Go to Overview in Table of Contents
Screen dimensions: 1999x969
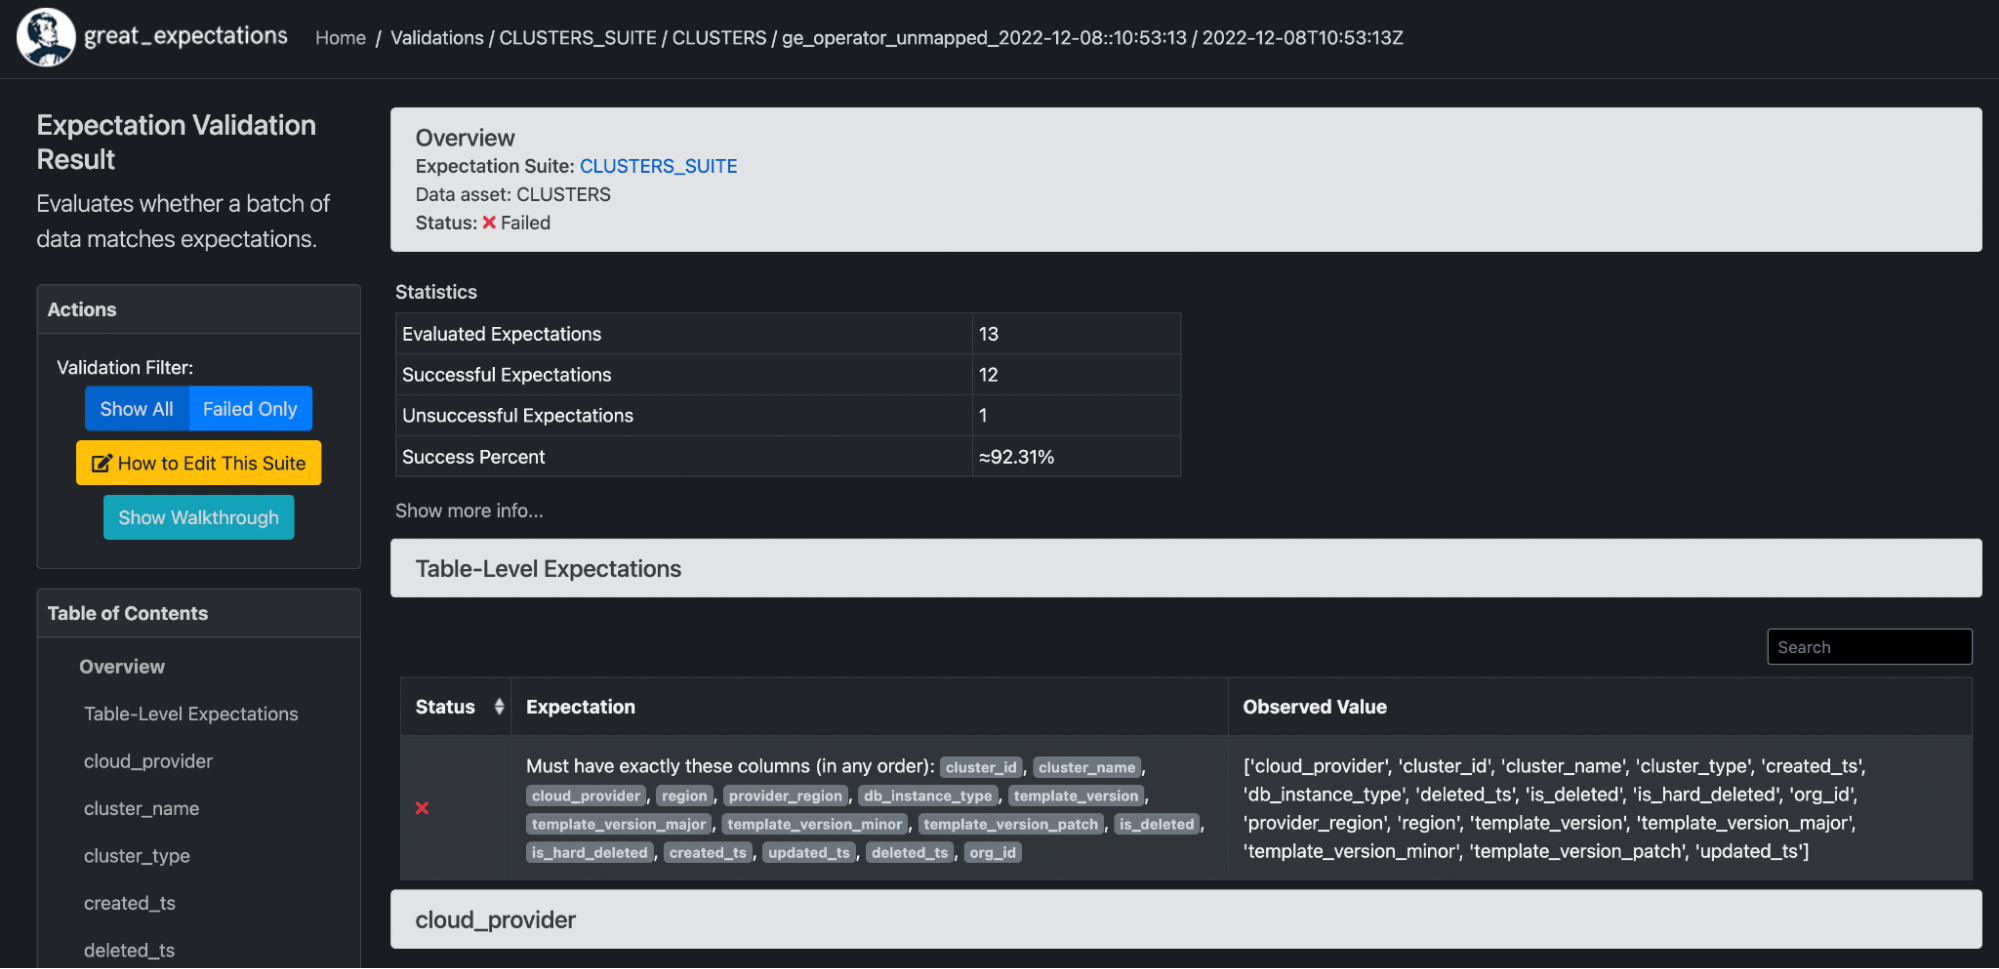click(122, 667)
